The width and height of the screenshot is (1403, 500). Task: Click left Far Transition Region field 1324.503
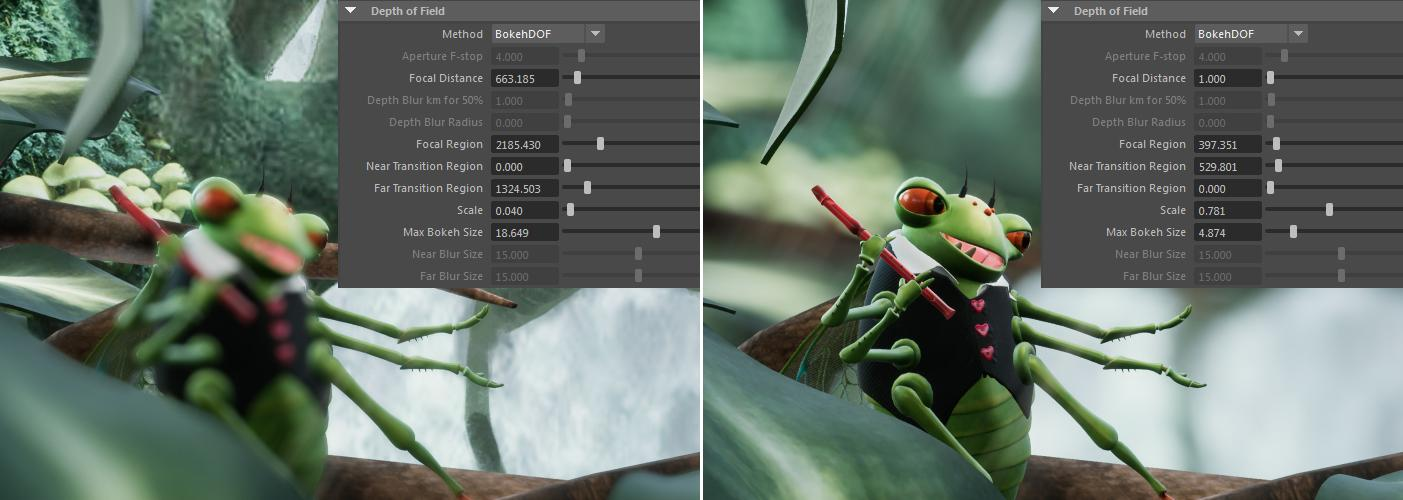tap(524, 188)
